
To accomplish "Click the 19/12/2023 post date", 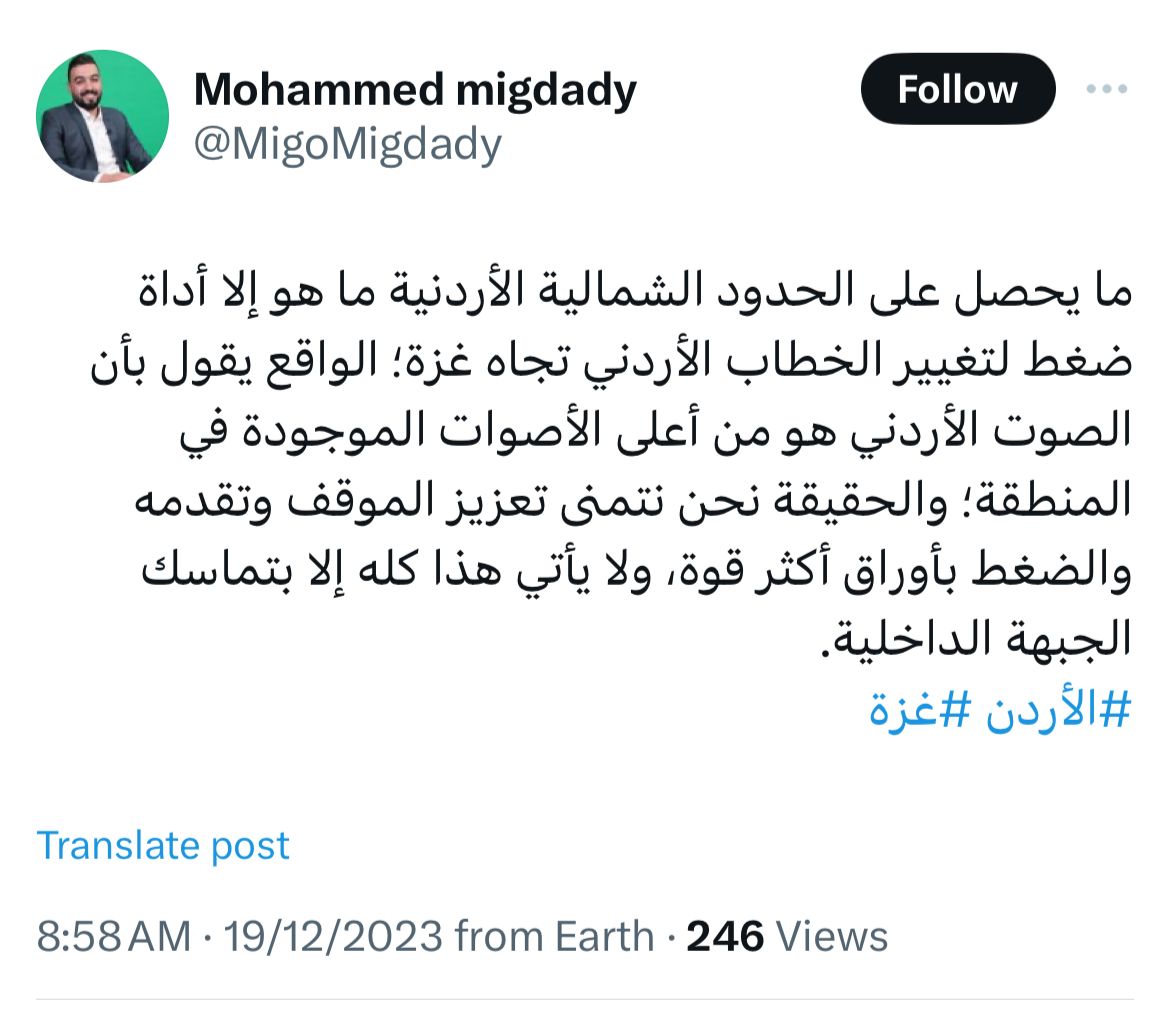I will coord(334,936).
